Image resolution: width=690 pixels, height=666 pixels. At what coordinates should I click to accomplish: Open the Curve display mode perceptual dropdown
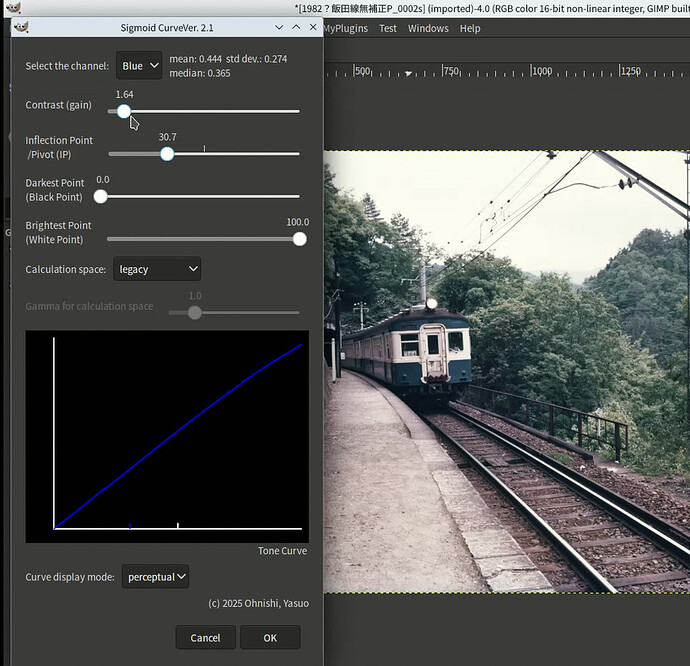(x=155, y=577)
